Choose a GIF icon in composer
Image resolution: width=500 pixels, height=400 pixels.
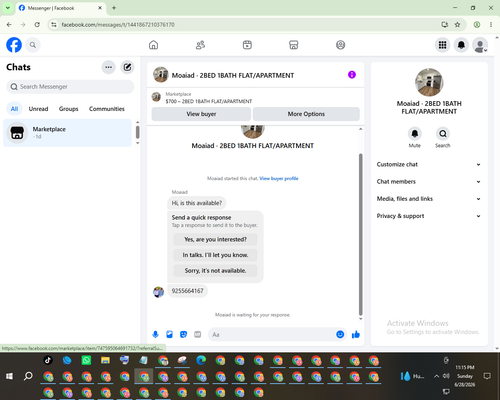point(198,334)
